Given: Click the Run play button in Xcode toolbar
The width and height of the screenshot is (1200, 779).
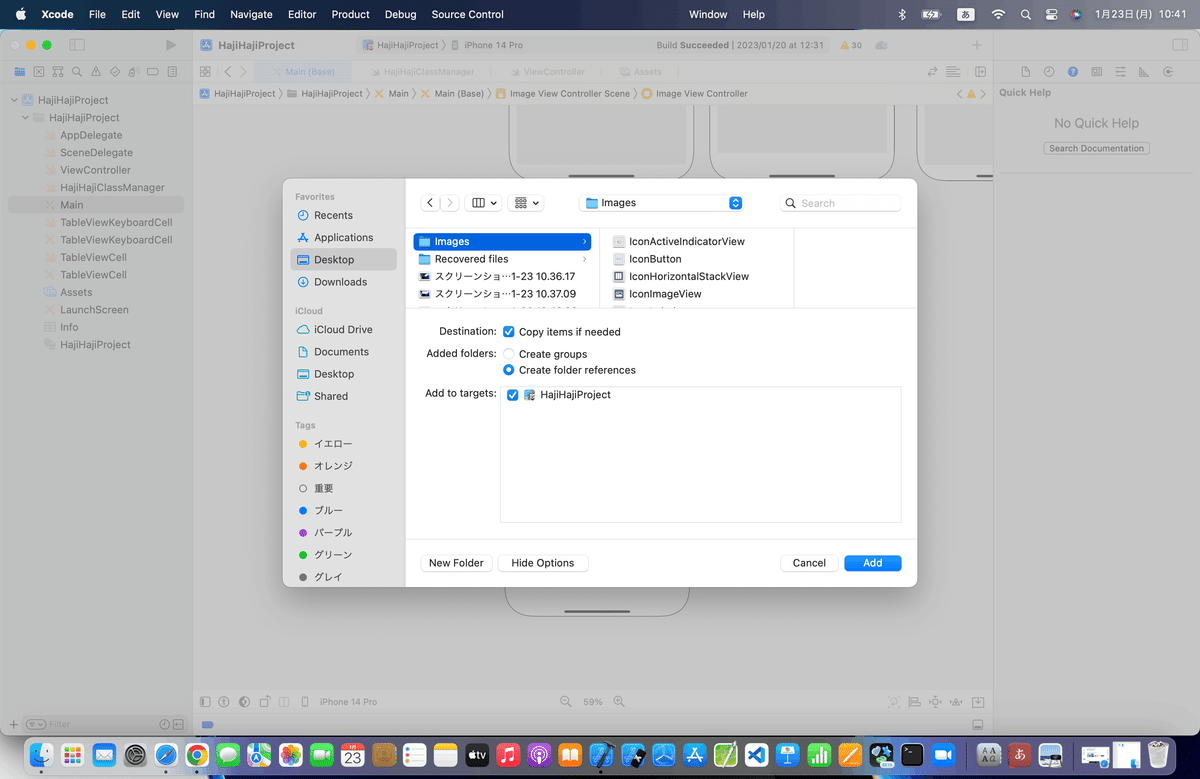Looking at the screenshot, I should pyautogui.click(x=171, y=45).
